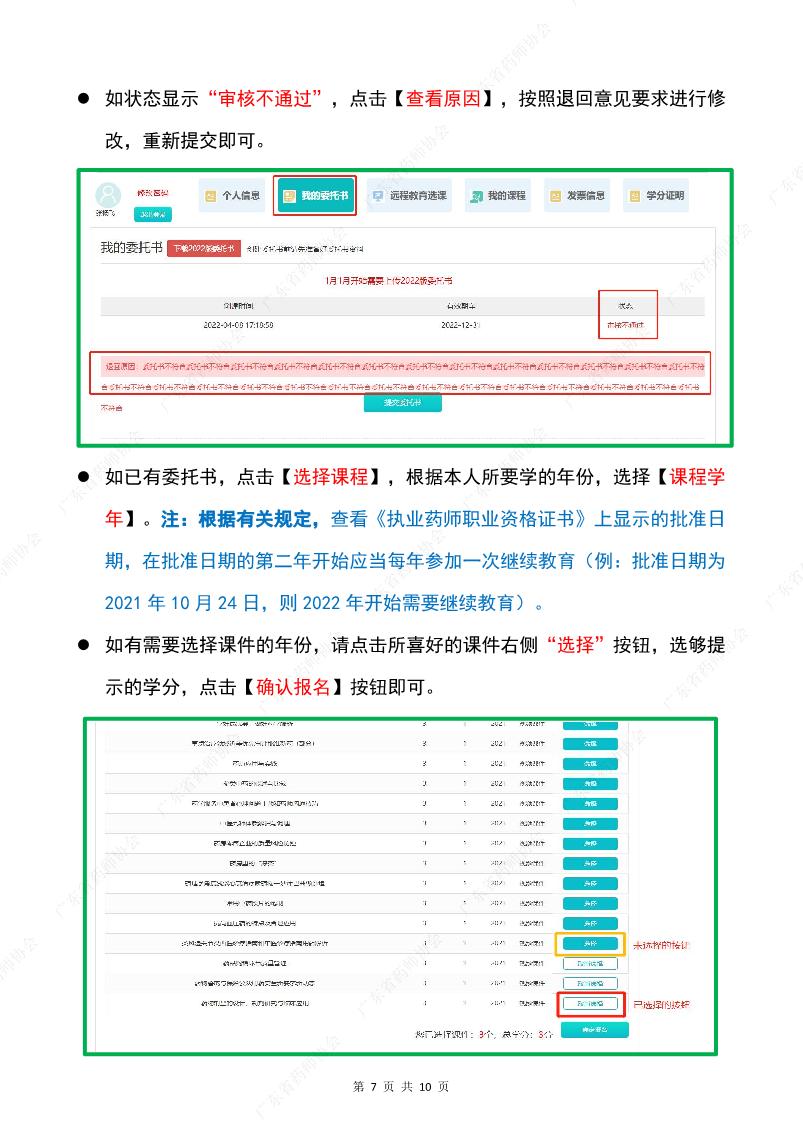This screenshot has height=1135, width=803.
Task: Download the 2022 委托书 via the red button
Action: (x=203, y=248)
